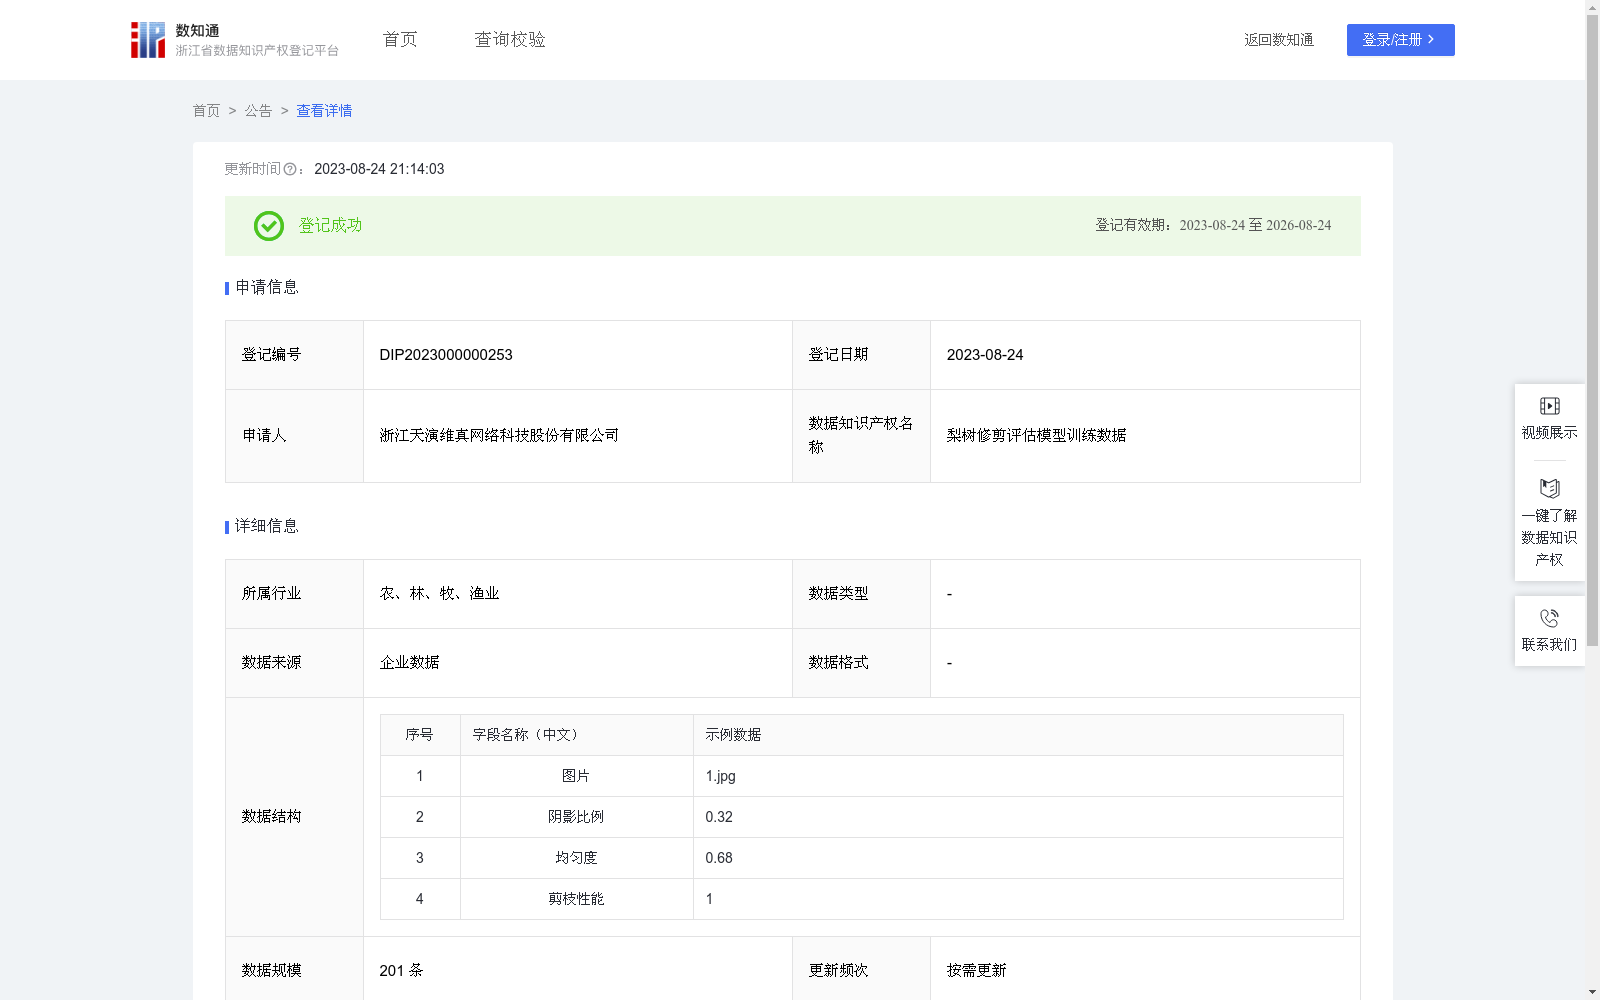Select the sample data 1.jpg cell

(1018, 776)
